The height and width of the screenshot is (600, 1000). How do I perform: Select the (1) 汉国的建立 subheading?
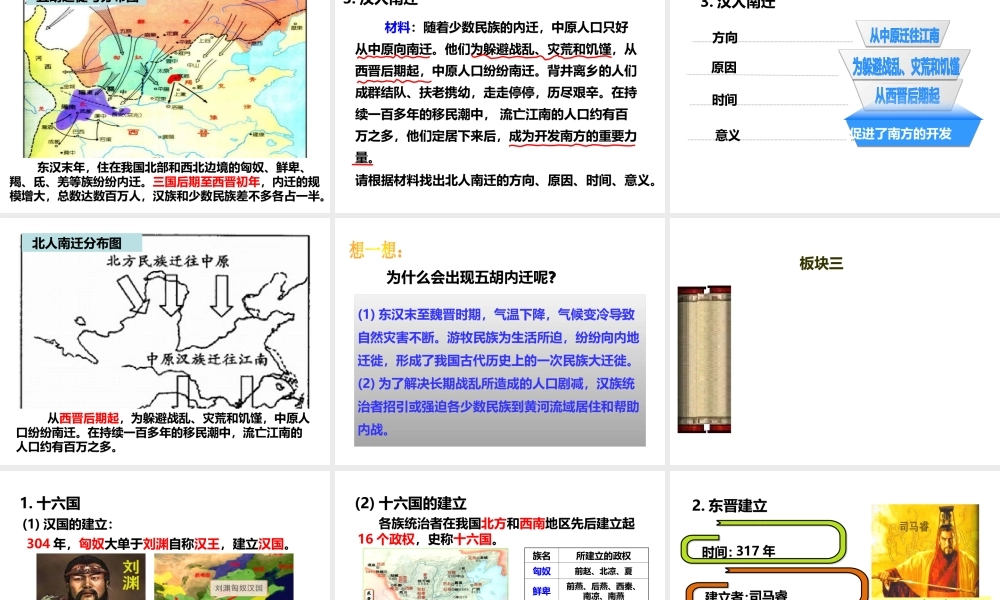click(x=68, y=524)
